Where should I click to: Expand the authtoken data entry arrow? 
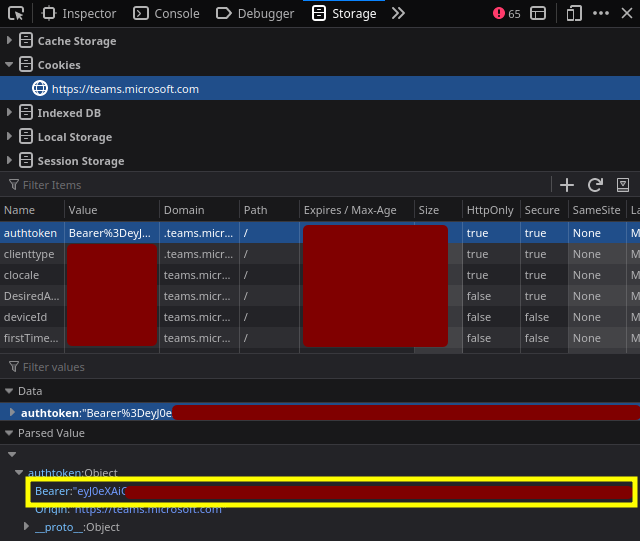coord(12,412)
